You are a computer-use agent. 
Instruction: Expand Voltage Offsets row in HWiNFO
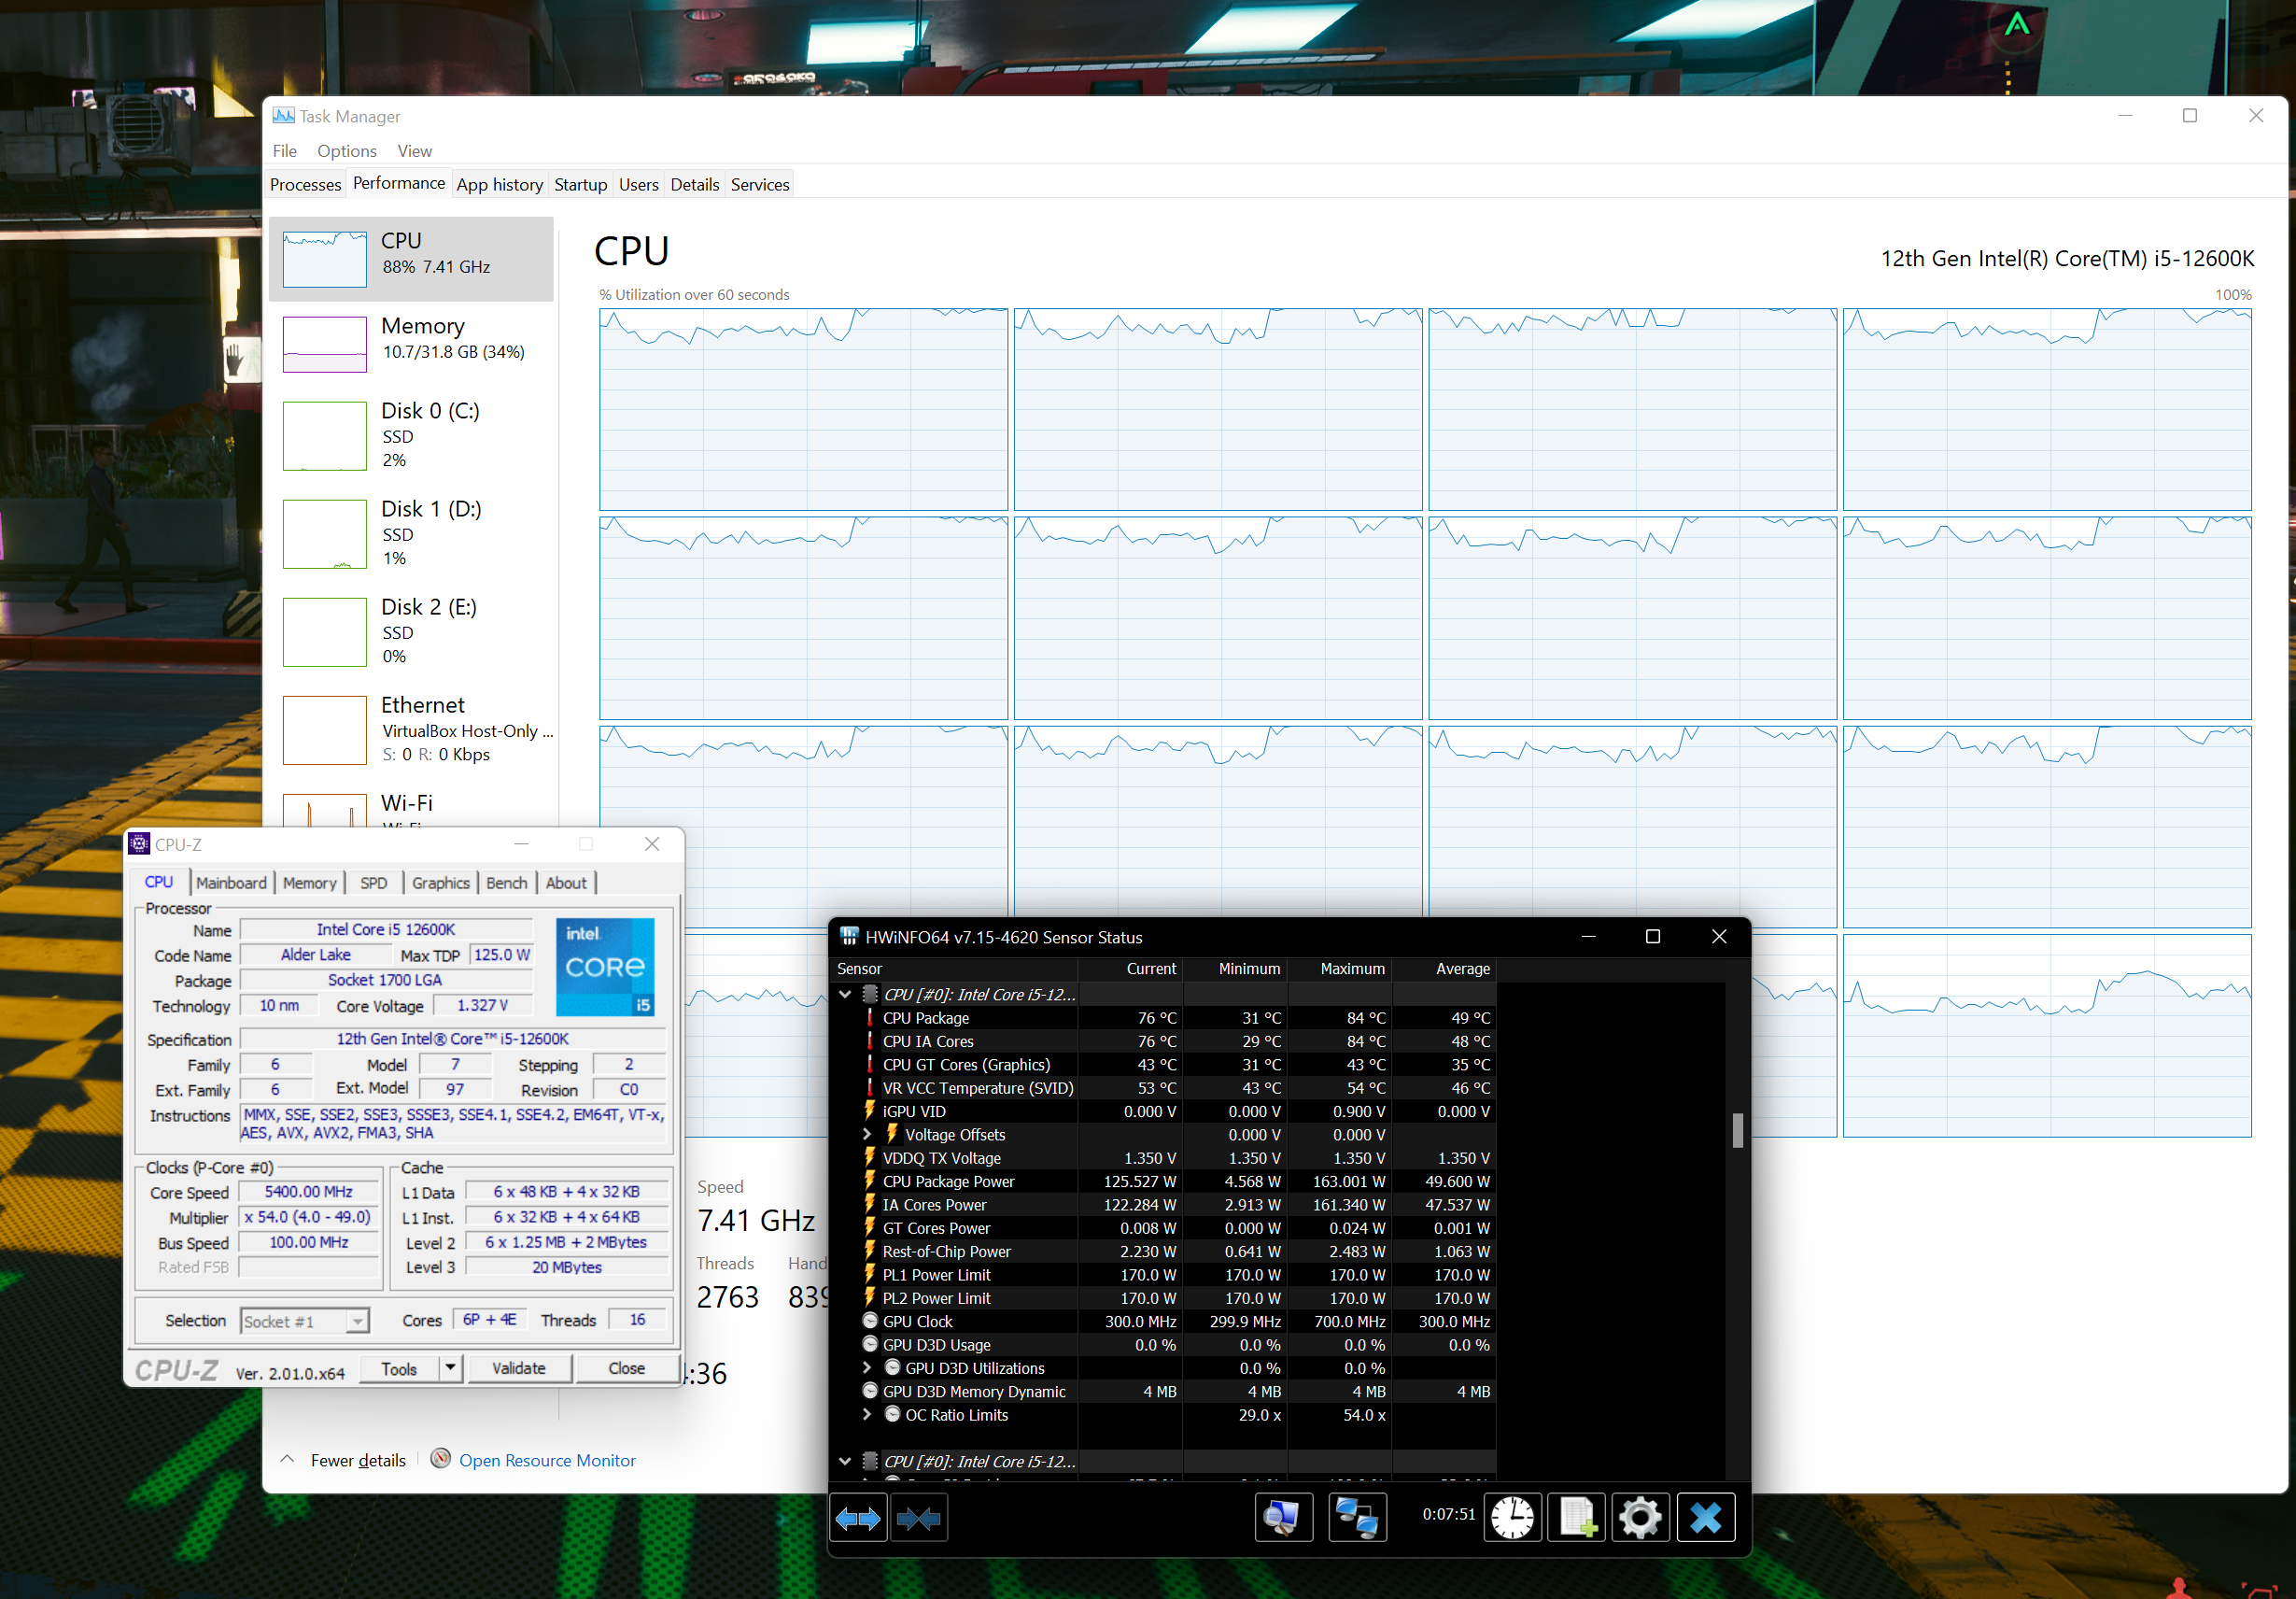867,1135
